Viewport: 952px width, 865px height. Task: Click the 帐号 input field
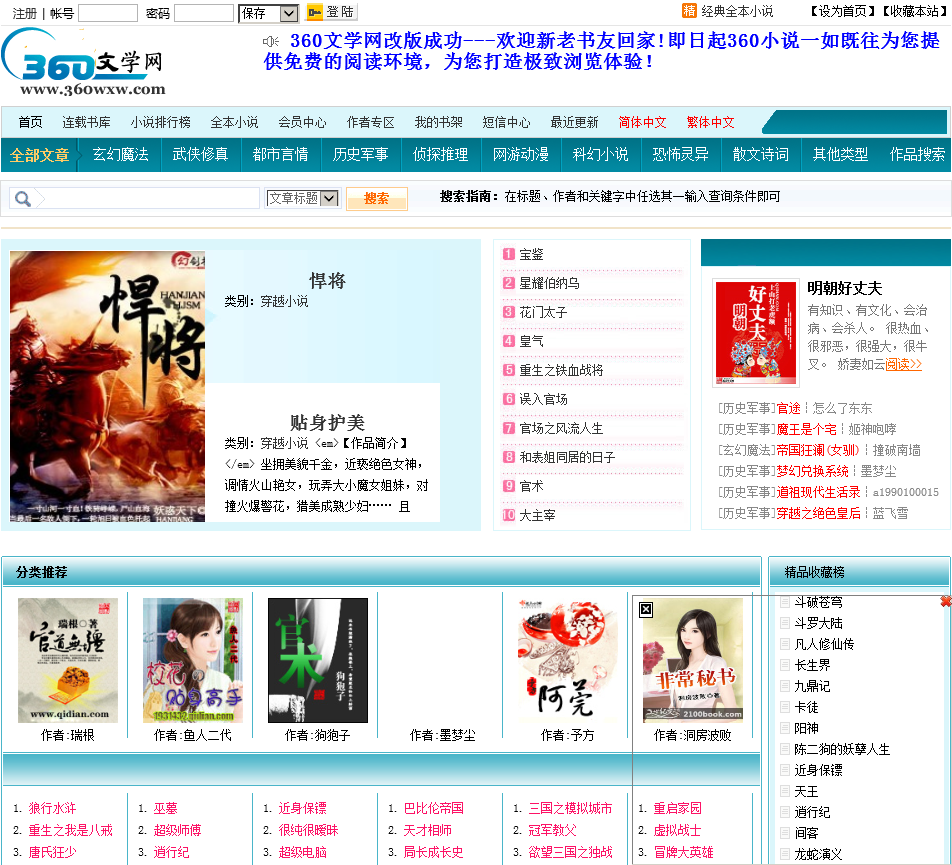(108, 13)
